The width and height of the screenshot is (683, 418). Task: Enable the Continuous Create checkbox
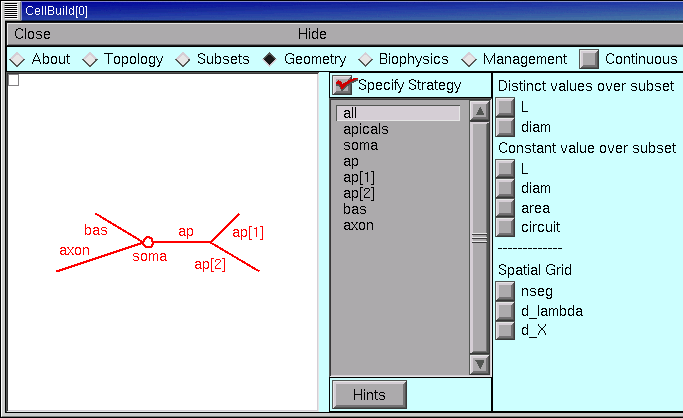(x=589, y=59)
